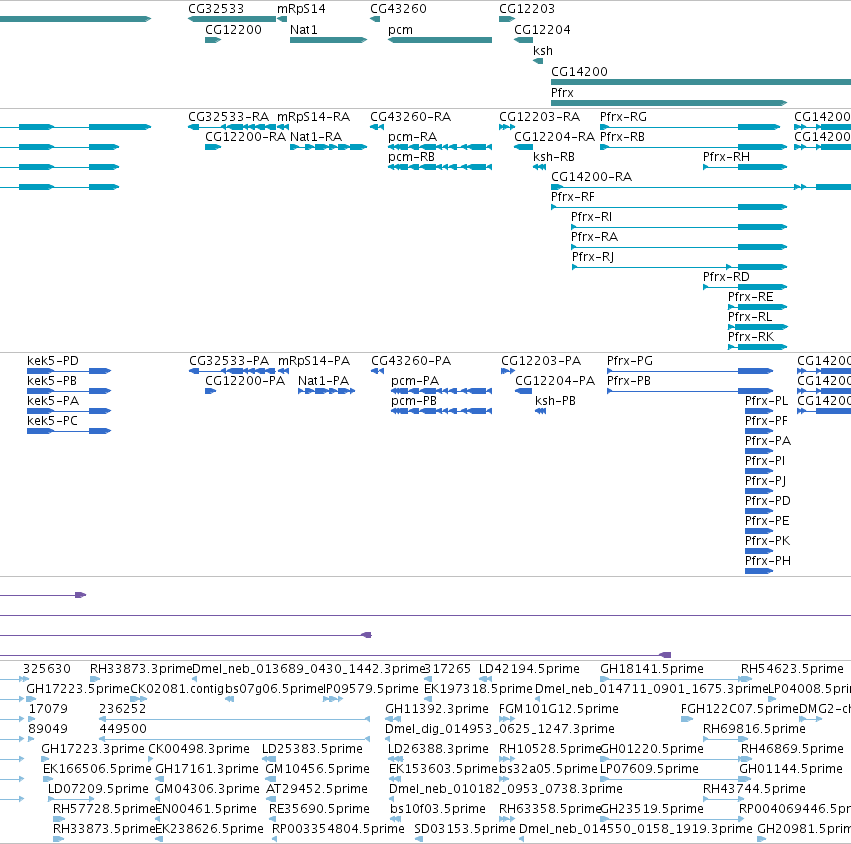The image size is (851, 844).
Task: Click the Pfrx-RD transcript label
Action: [x=726, y=277]
